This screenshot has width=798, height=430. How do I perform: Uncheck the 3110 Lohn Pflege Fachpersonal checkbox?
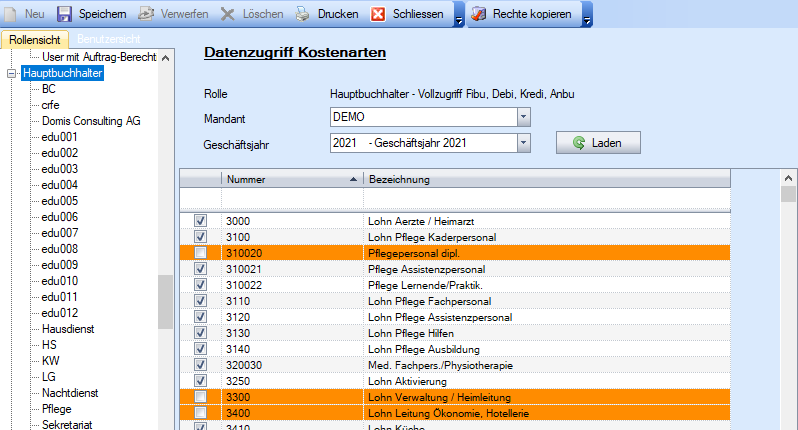click(201, 301)
